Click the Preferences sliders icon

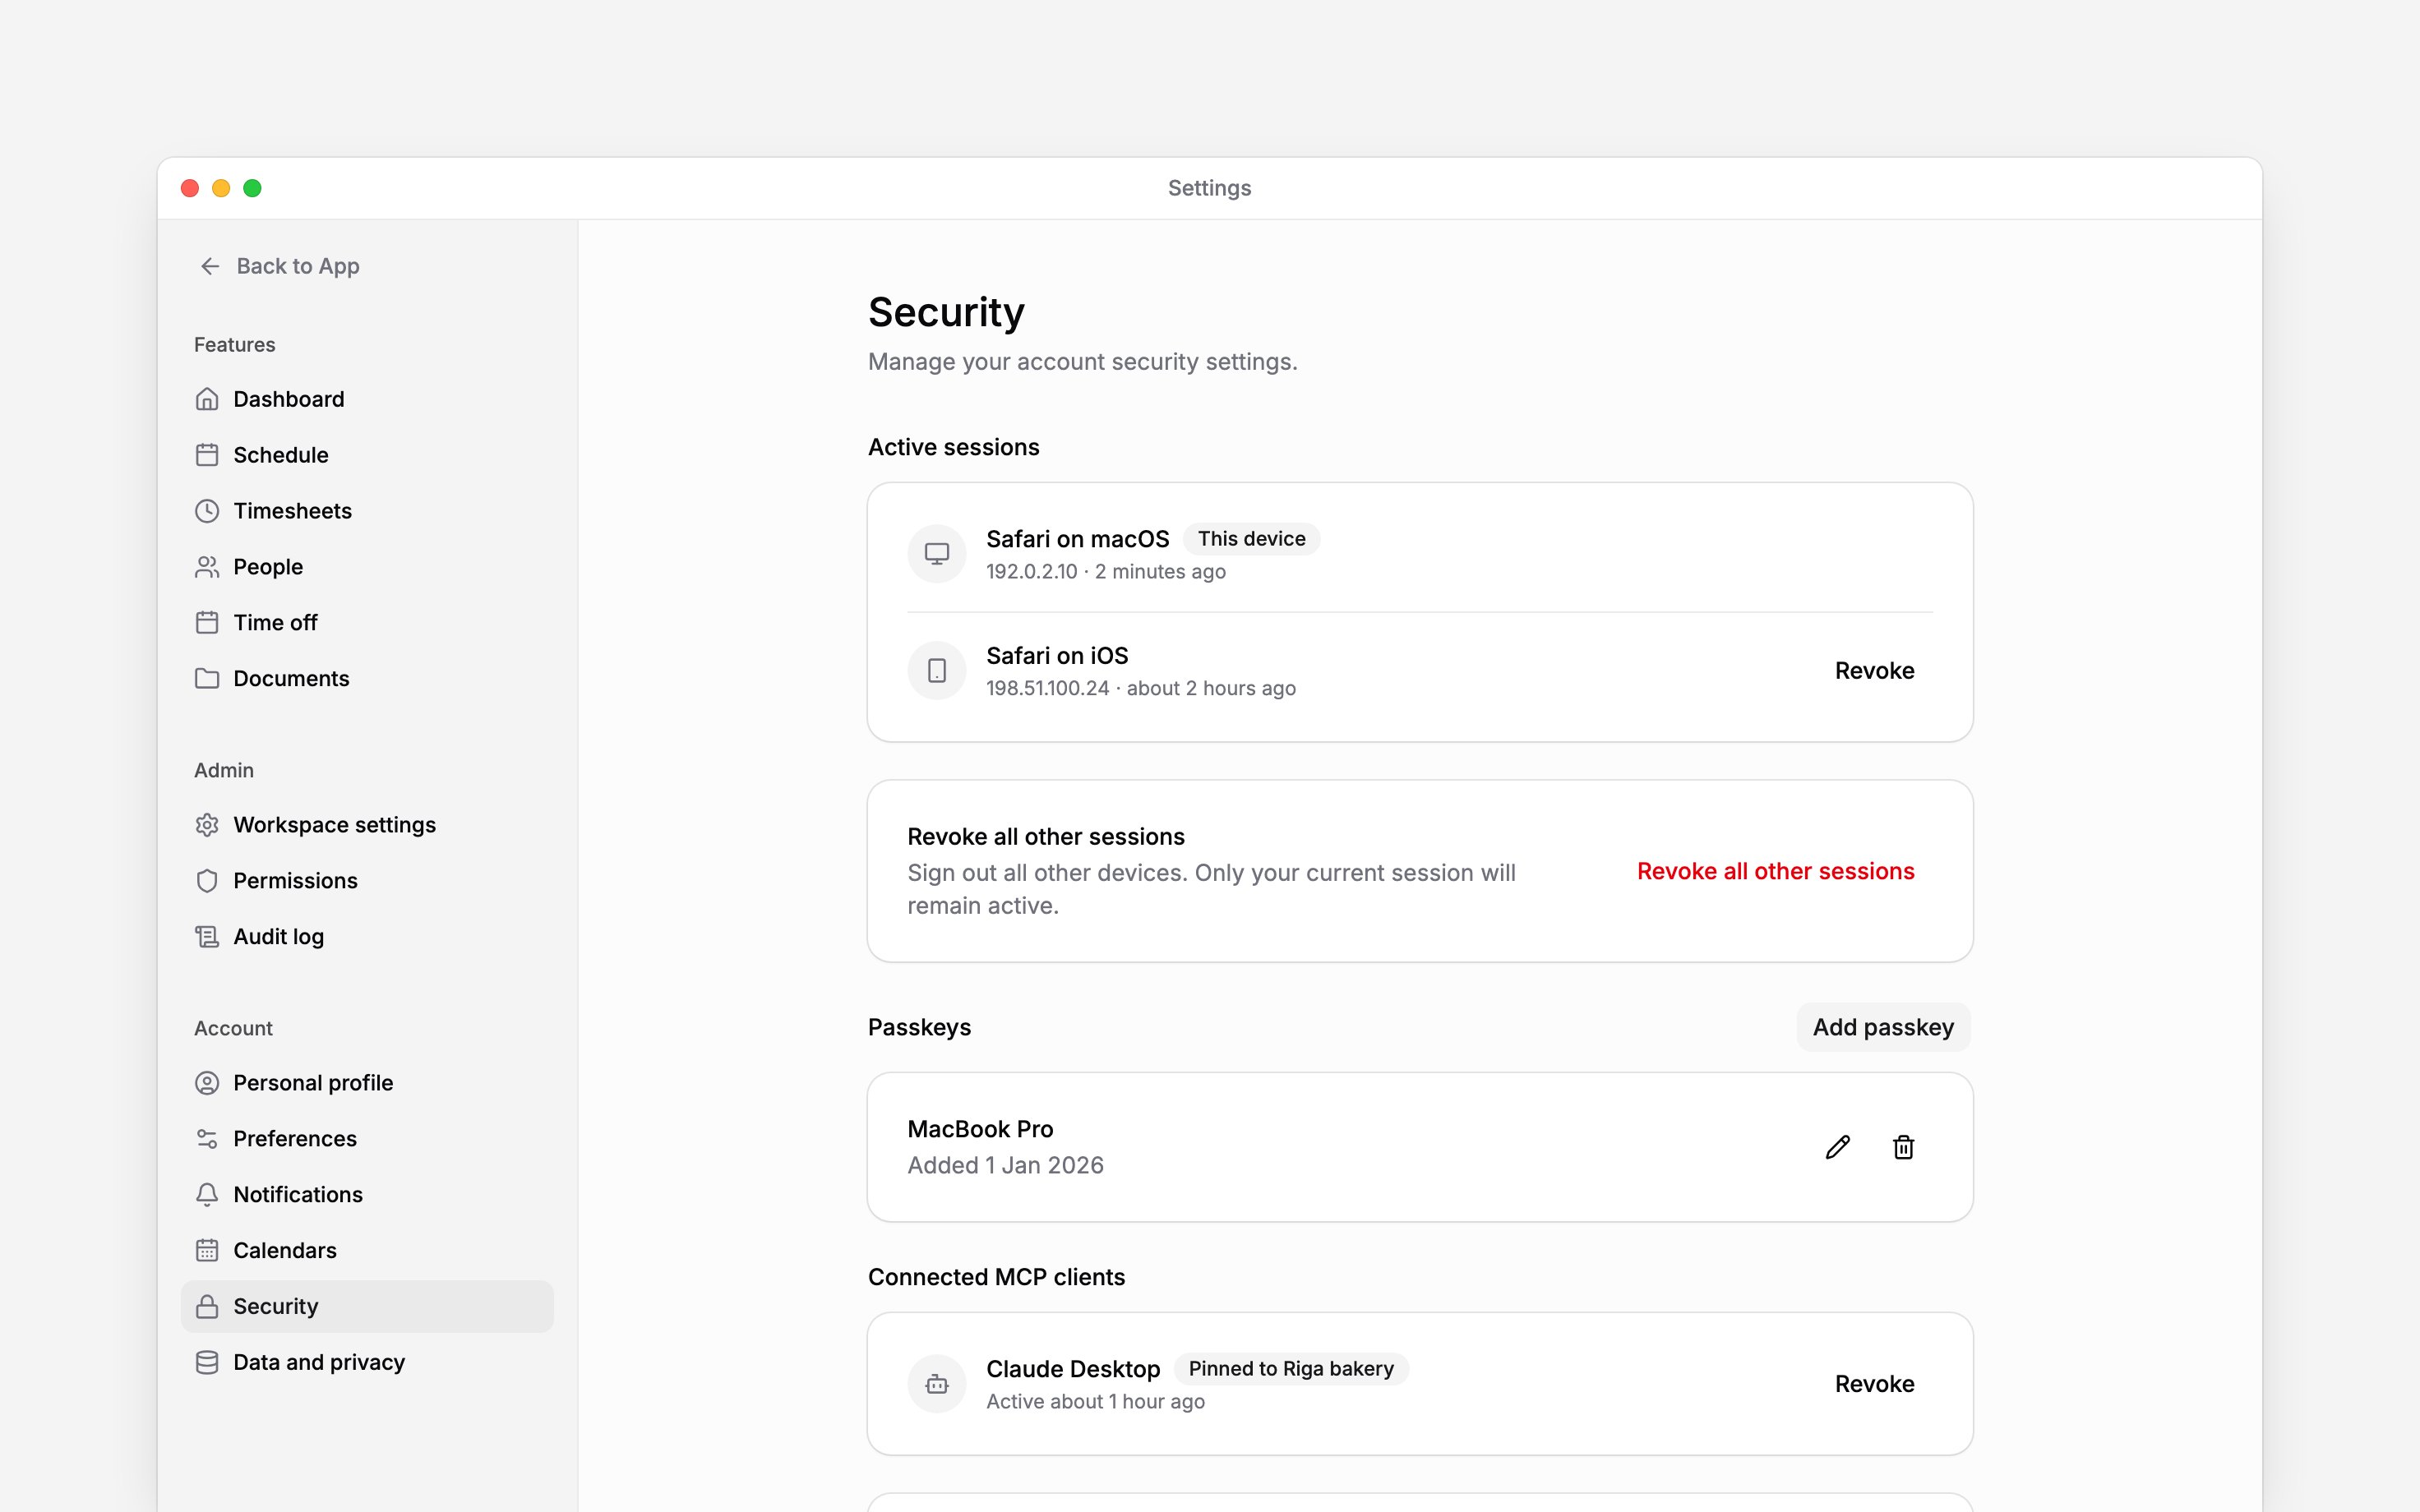click(207, 1139)
